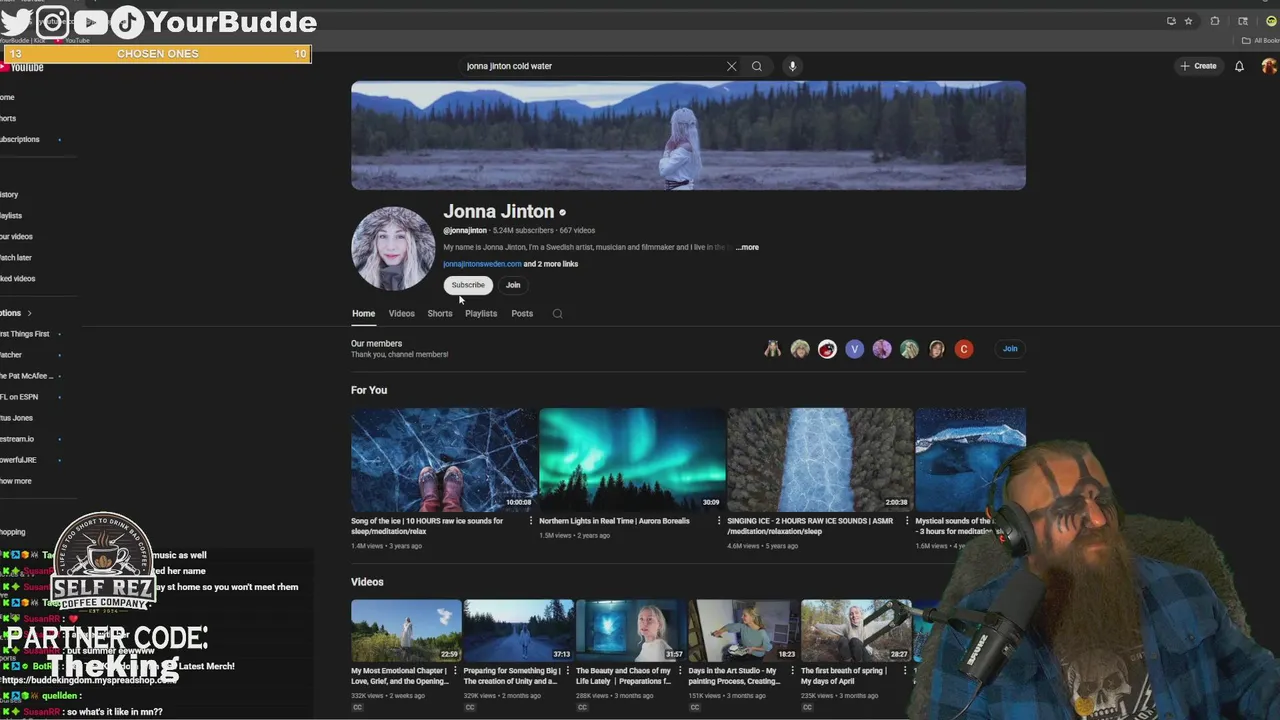Click the YouTube logo in the sidebar

[21, 67]
